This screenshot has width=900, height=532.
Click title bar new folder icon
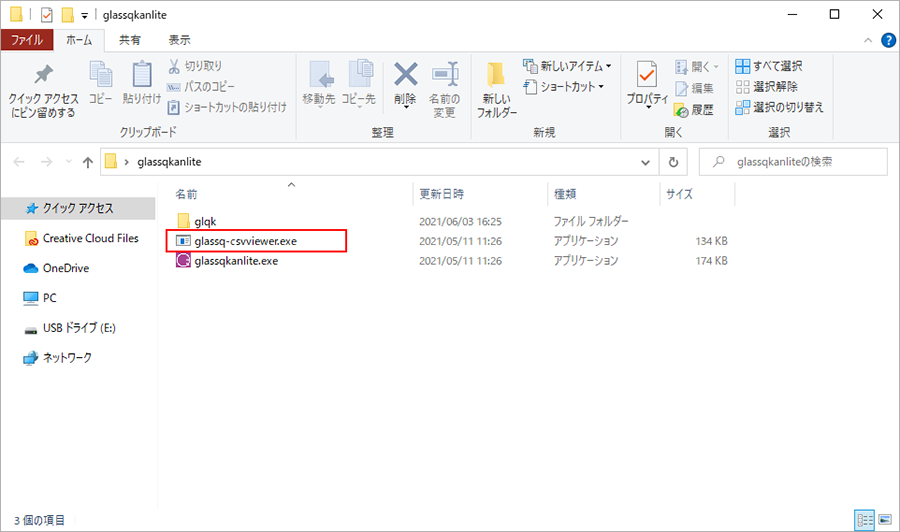68,15
